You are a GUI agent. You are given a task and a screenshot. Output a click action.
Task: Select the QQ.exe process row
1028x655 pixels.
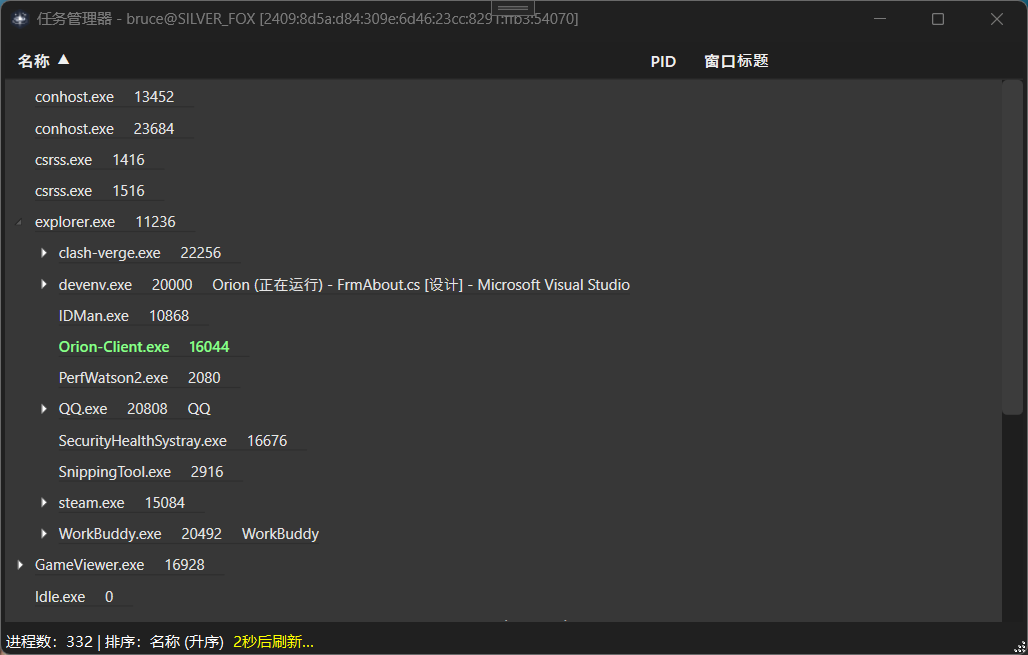coord(134,409)
